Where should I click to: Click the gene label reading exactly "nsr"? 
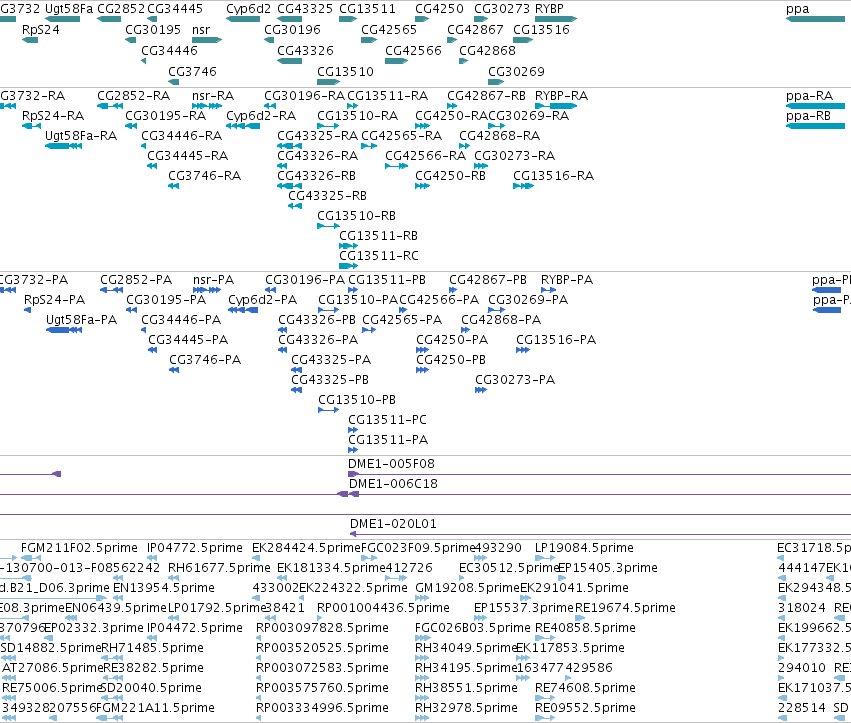point(201,30)
